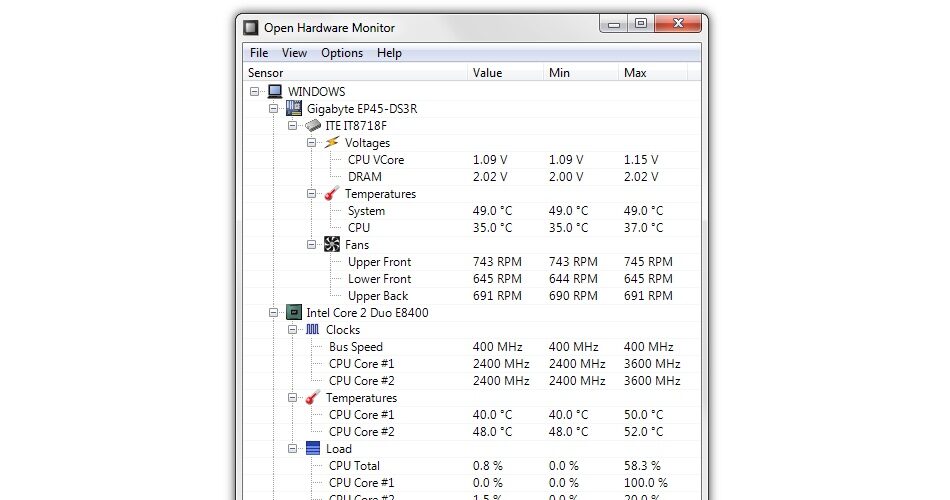Image resolution: width=950 pixels, height=500 pixels.
Task: Click the Gigabyte EP45-DS3R motherboard icon
Action: [x=294, y=109]
